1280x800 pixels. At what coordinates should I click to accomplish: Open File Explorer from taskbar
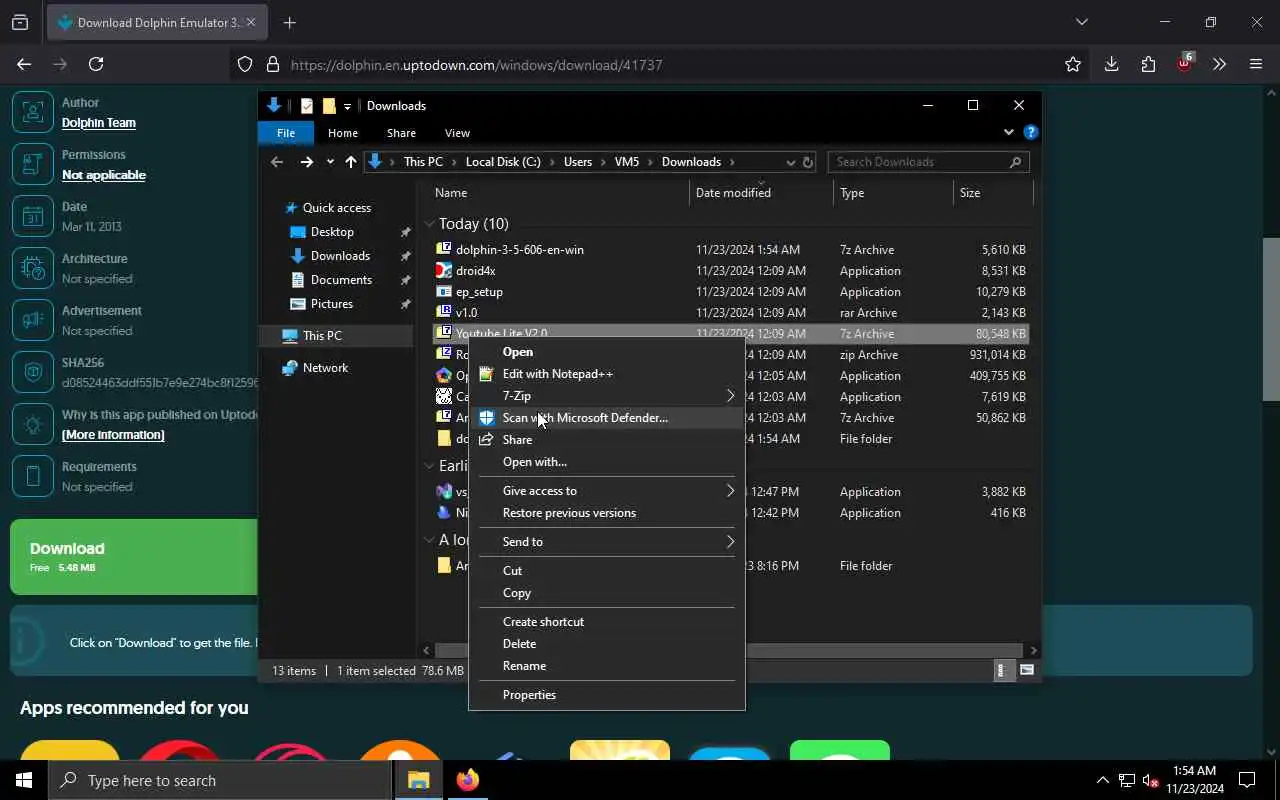point(418,780)
